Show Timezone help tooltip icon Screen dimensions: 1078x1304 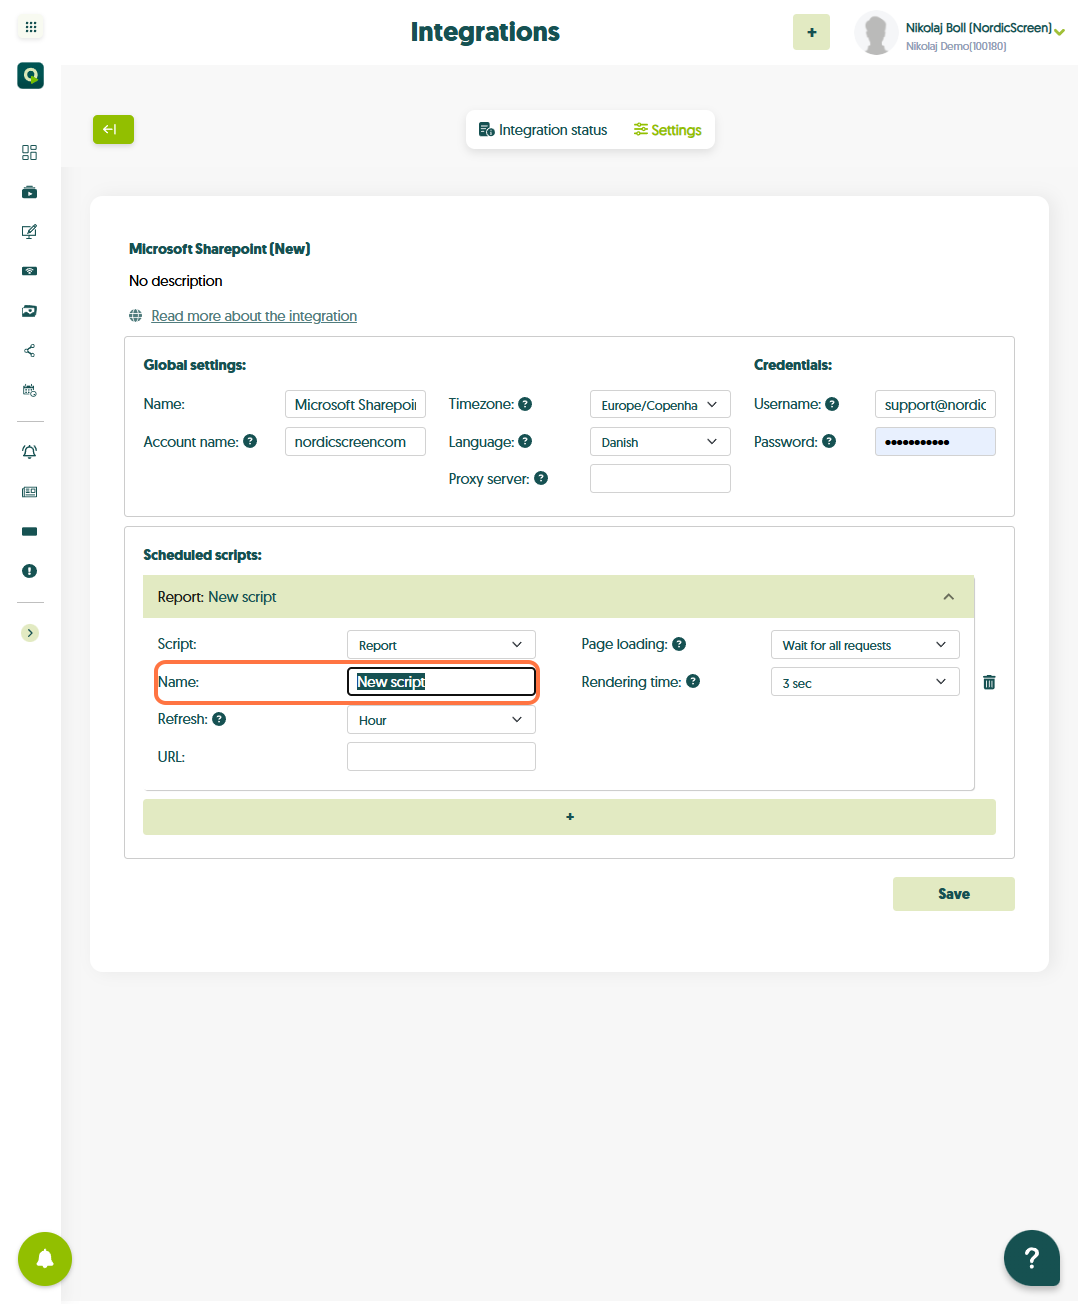point(525,404)
